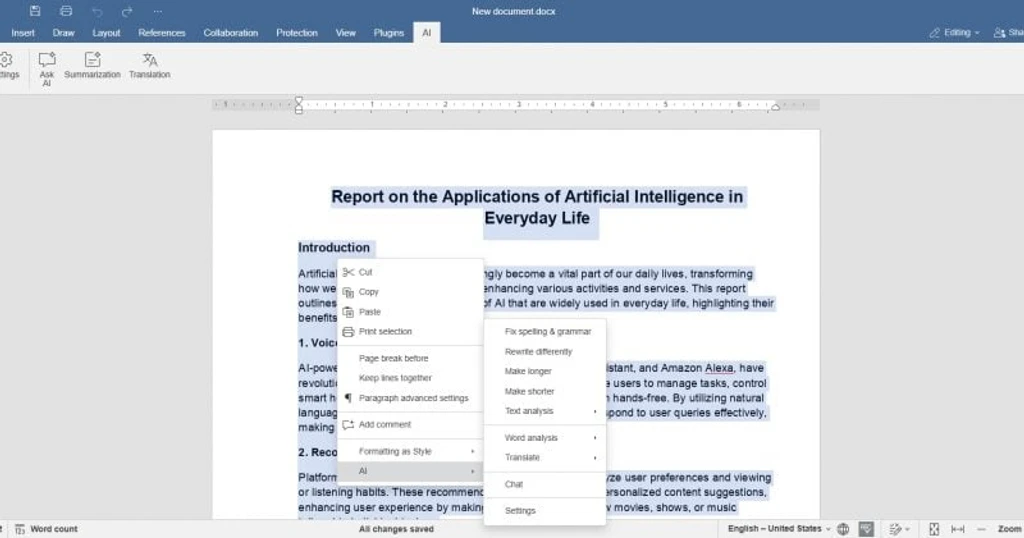This screenshot has height=538, width=1024.
Task: Open Word count in status bar
Action: click(x=46, y=529)
